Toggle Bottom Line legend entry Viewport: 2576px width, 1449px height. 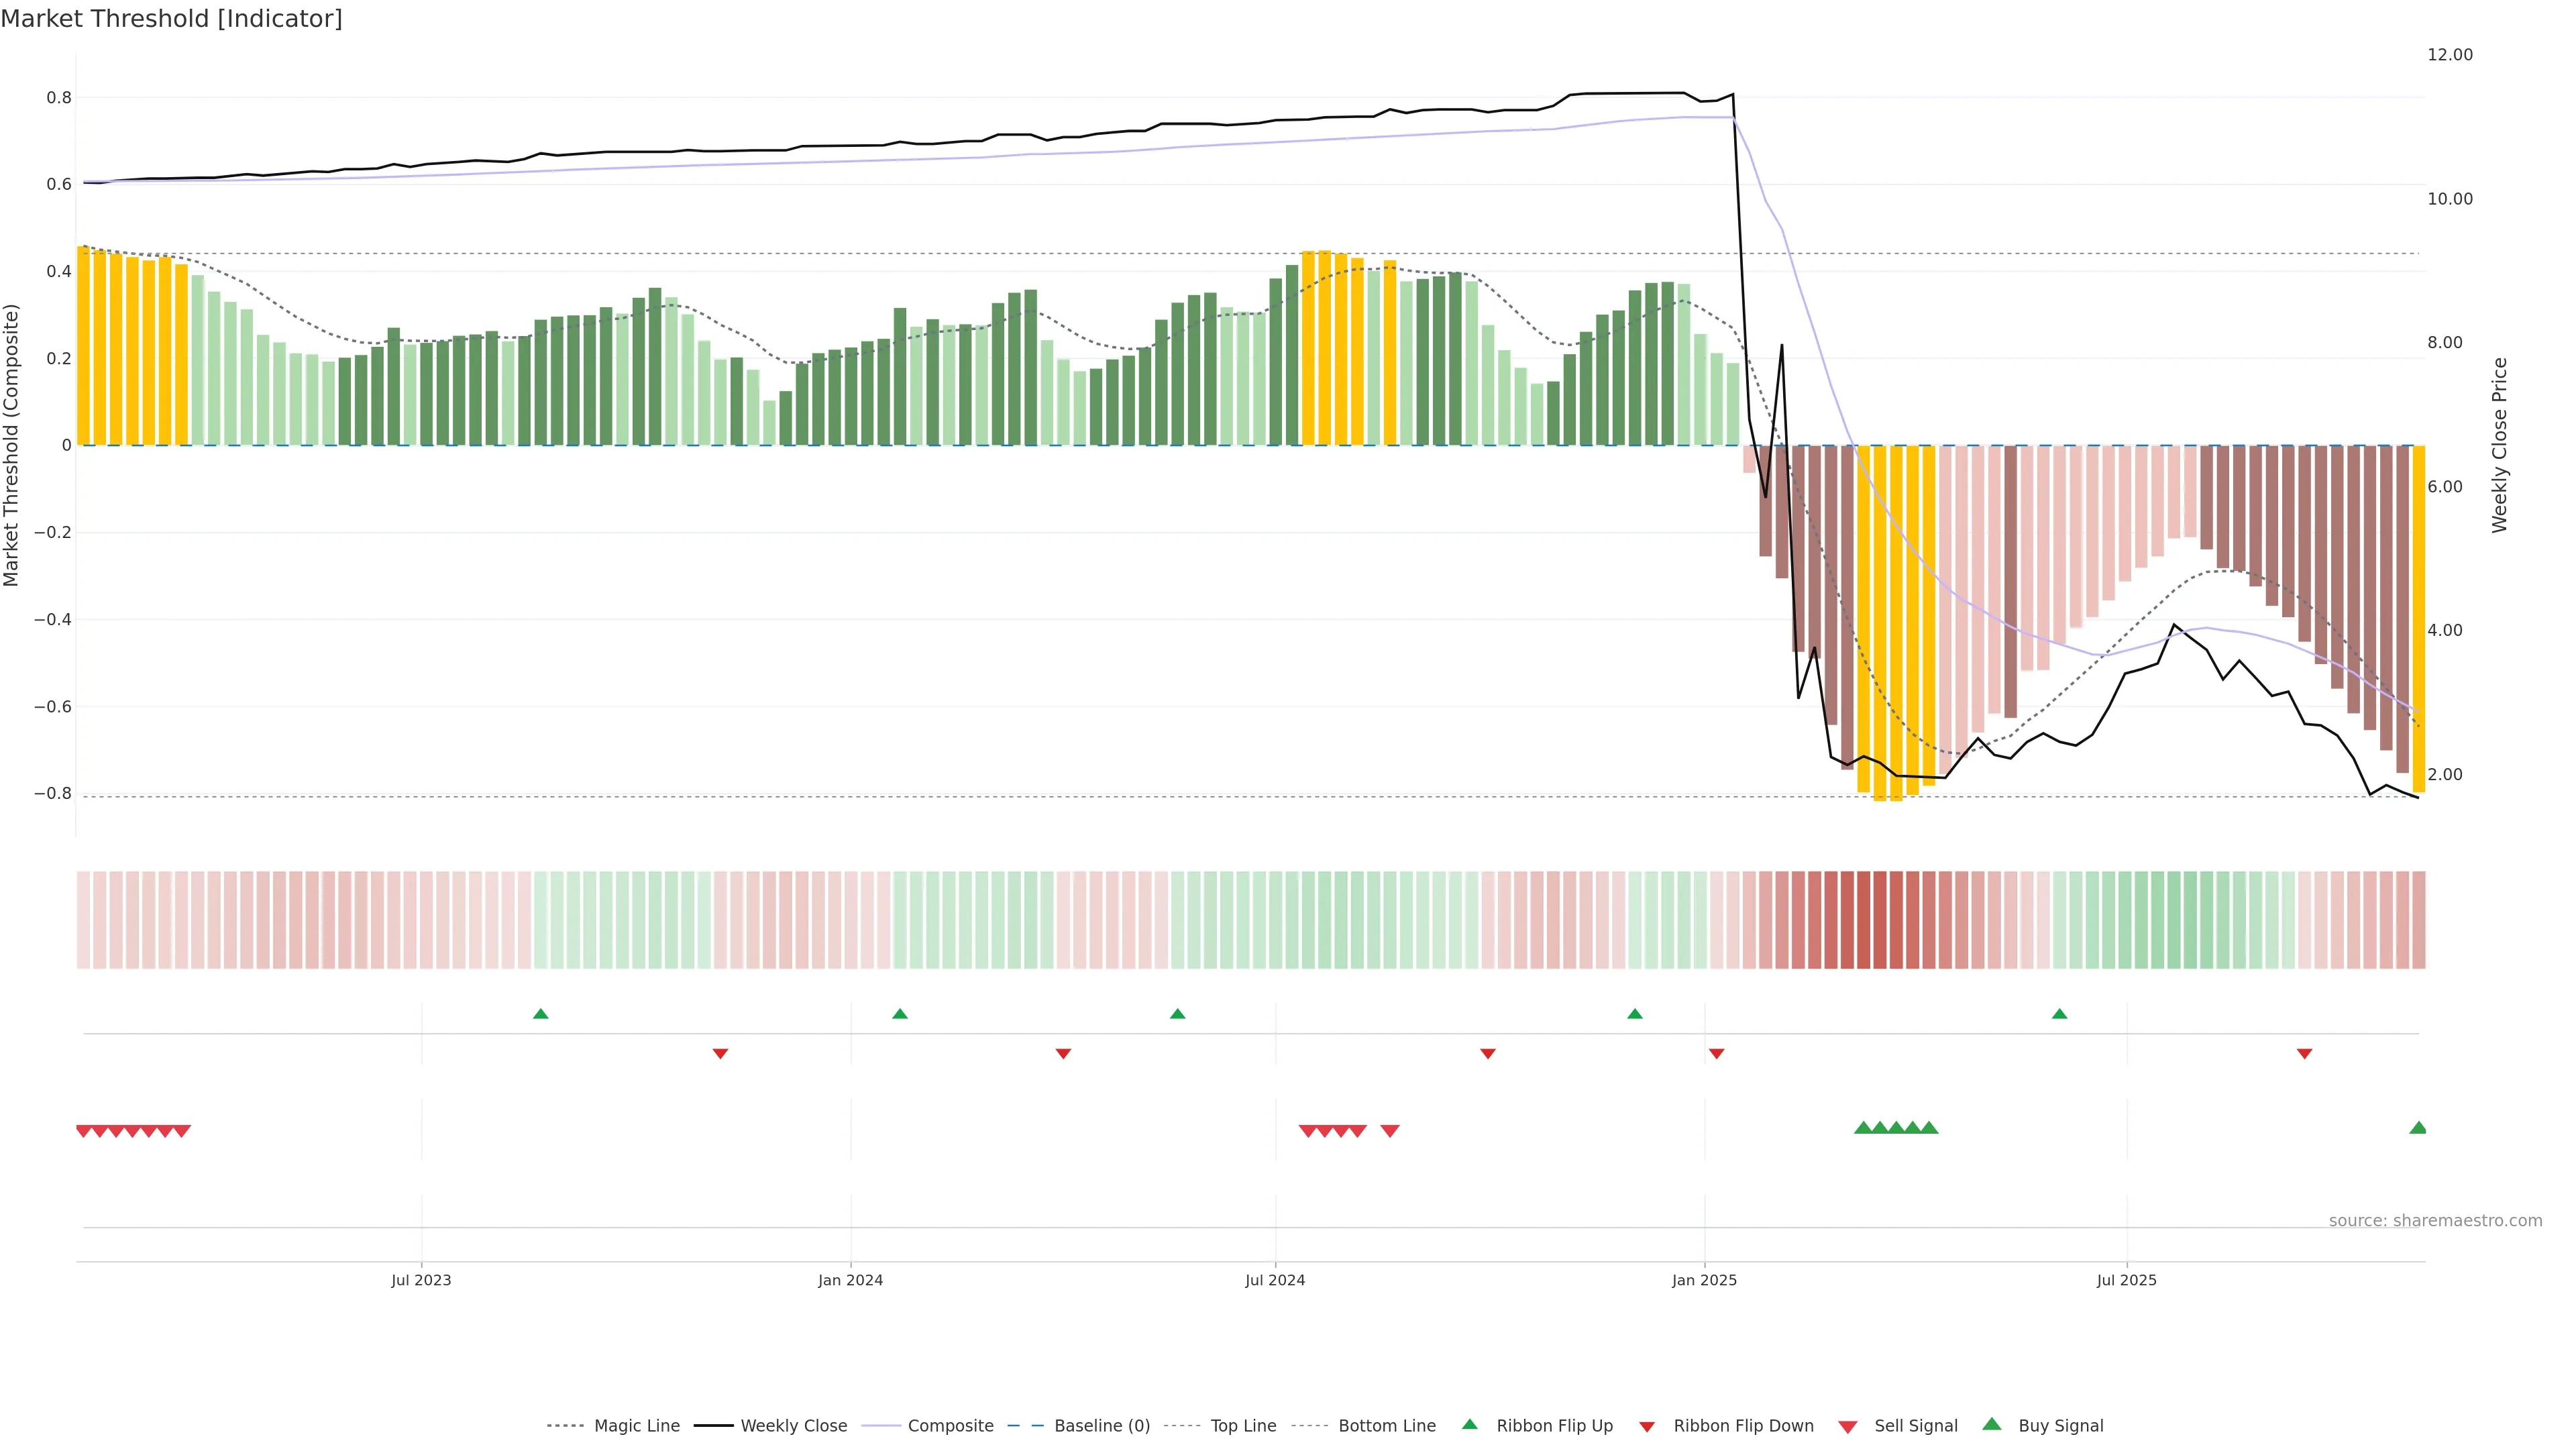click(1386, 1426)
